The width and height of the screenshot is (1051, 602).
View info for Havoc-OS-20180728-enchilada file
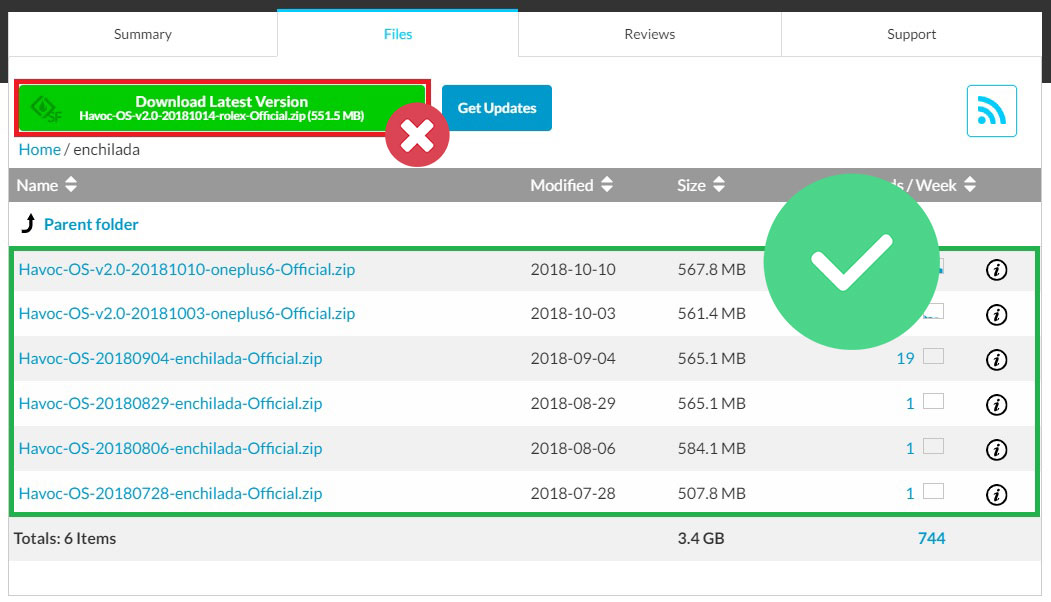tap(996, 494)
